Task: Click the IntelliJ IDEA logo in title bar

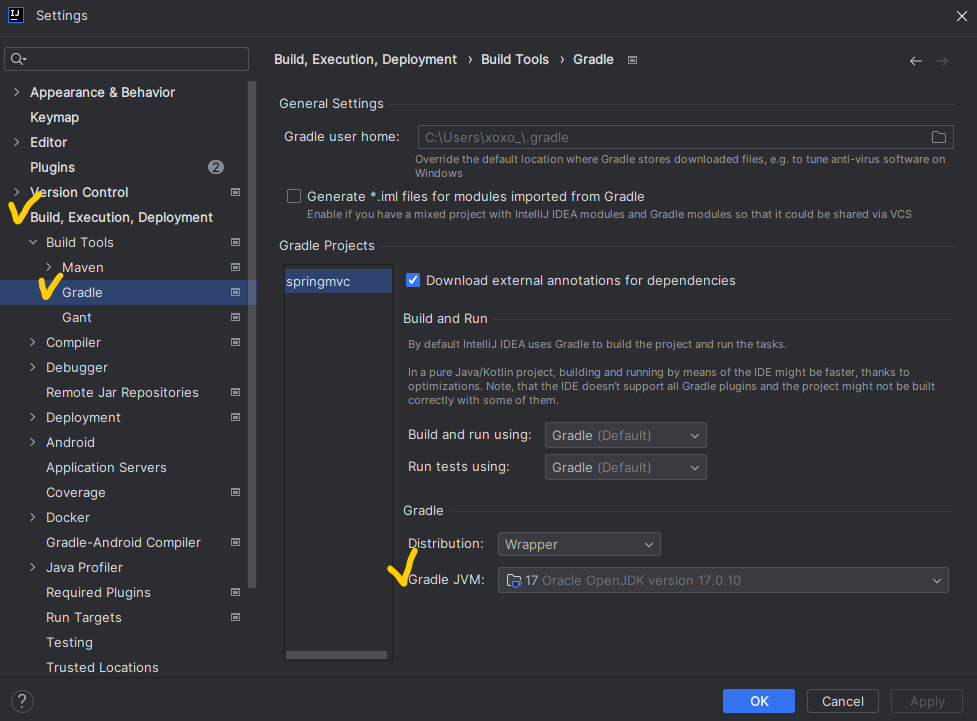Action: 16,15
